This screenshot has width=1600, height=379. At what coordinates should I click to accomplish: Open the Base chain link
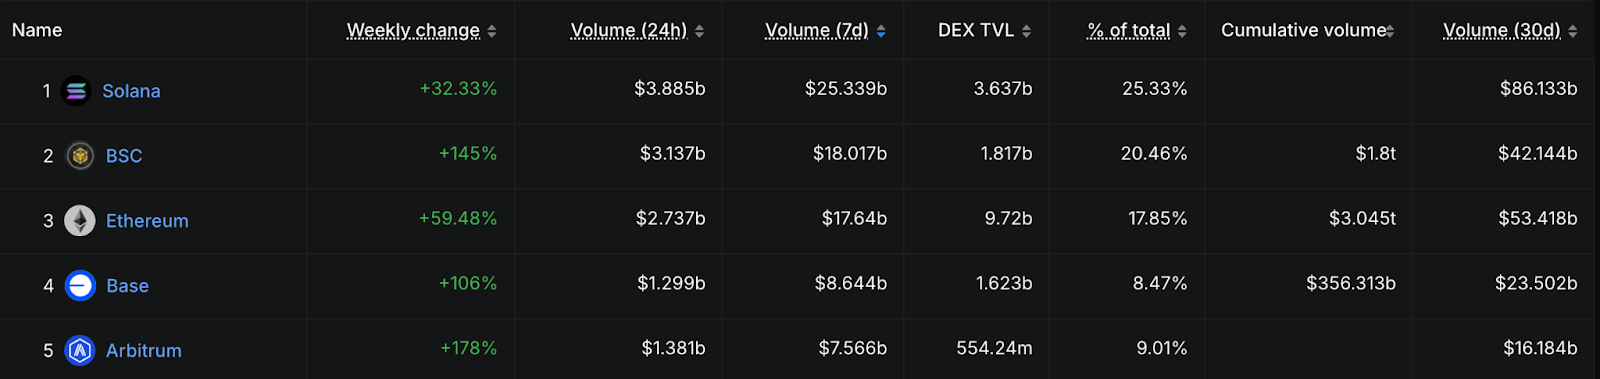pyautogui.click(x=127, y=286)
